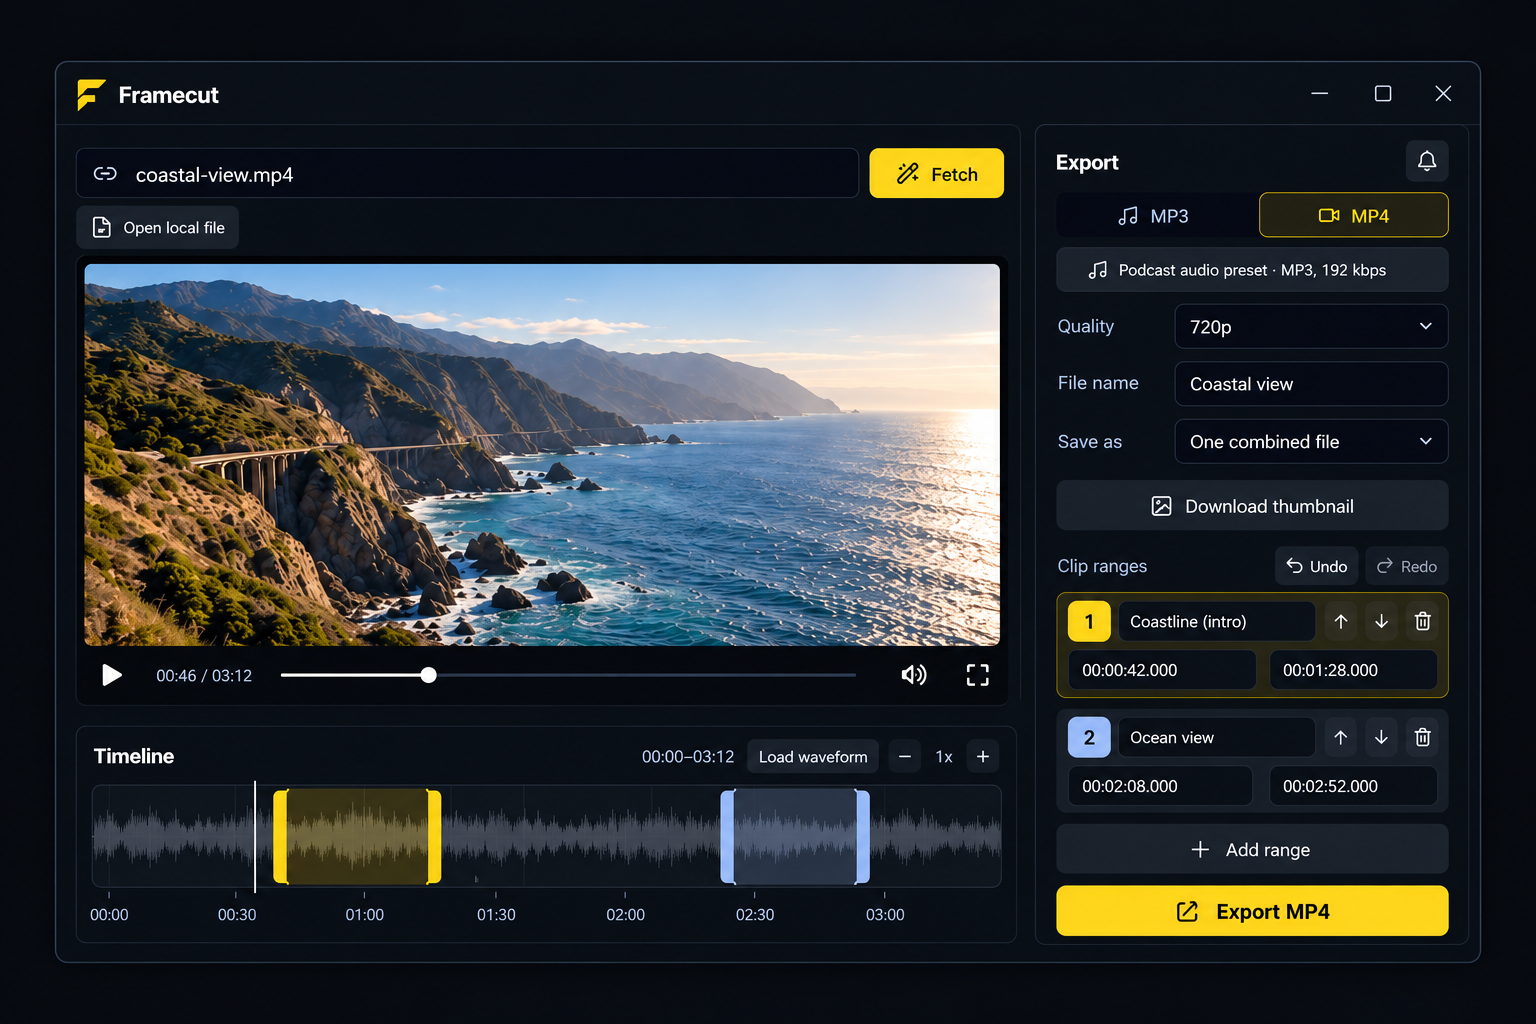1536x1024 pixels.
Task: Select range number 1 badge
Action: 1089,622
